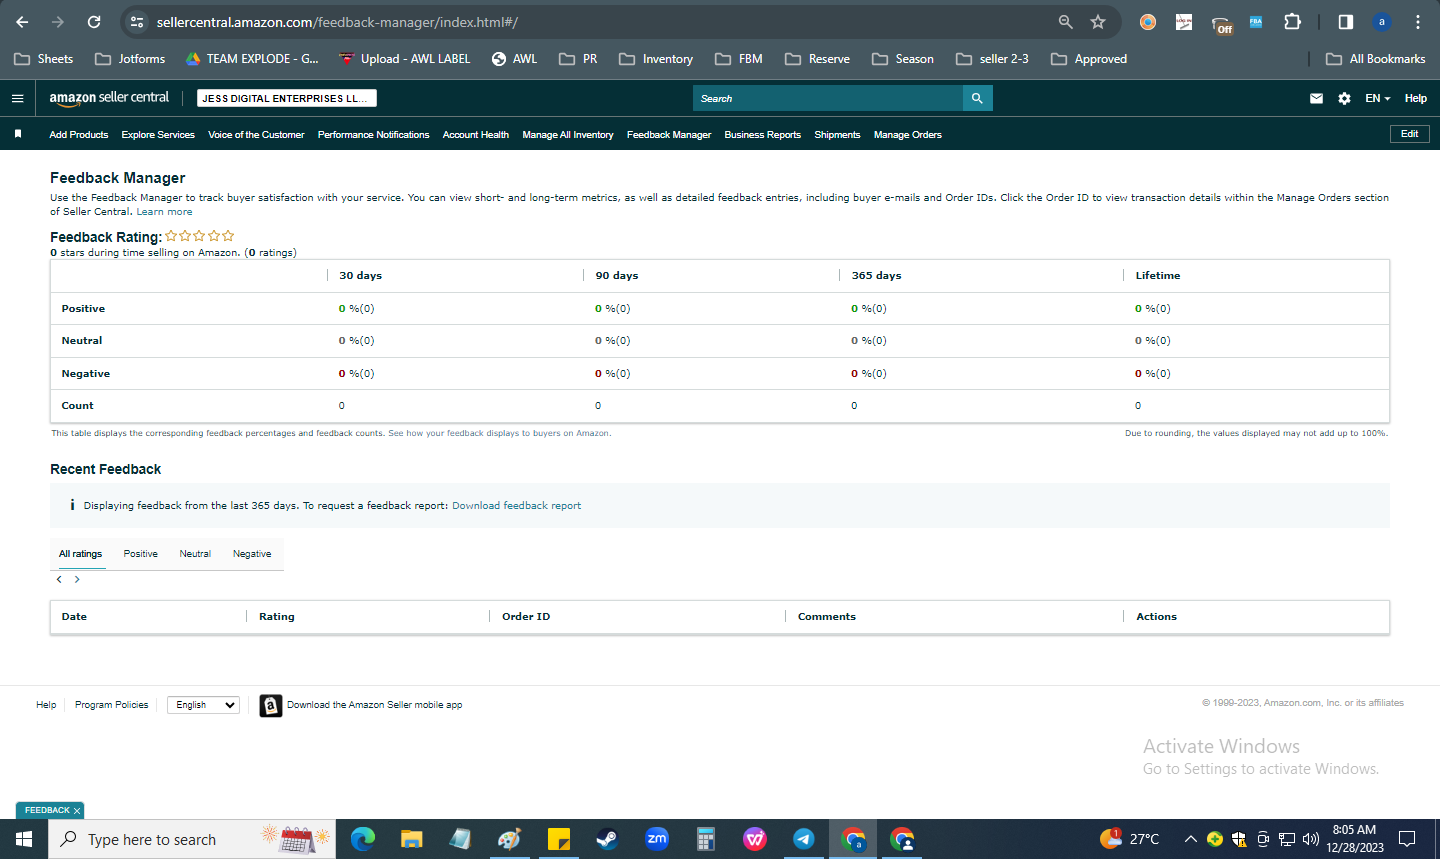Viewport: 1440px width, 859px height.
Task: Go to previous feedback page arrow
Action: click(x=59, y=579)
